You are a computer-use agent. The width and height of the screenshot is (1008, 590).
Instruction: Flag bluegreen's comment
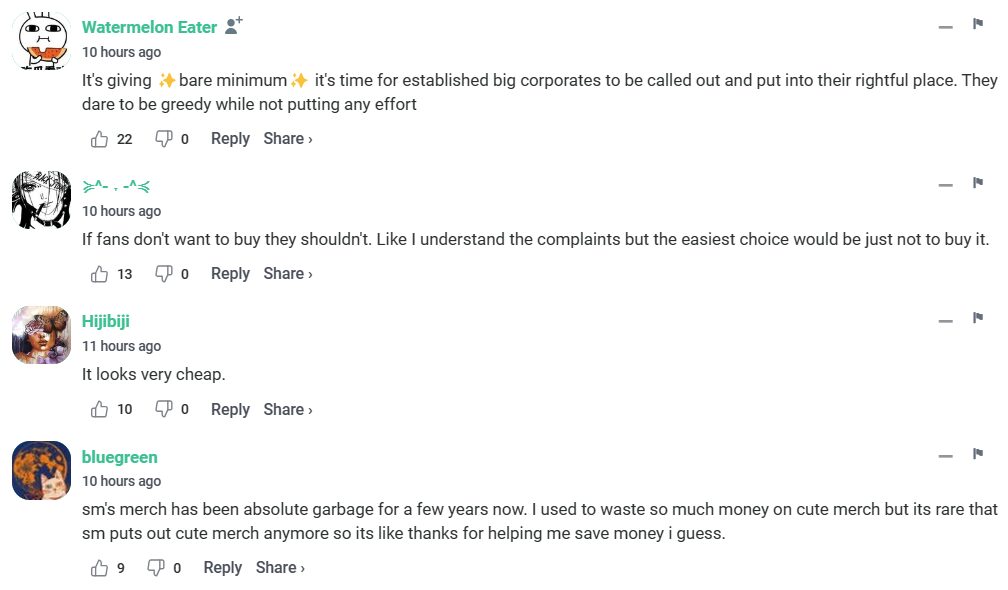[x=978, y=454]
